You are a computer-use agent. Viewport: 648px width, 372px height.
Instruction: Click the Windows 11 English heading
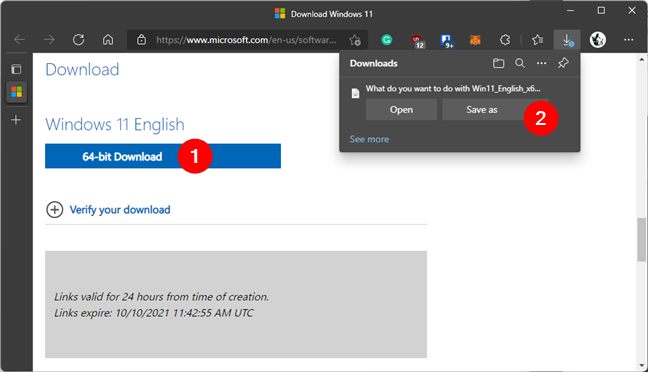pyautogui.click(x=115, y=124)
